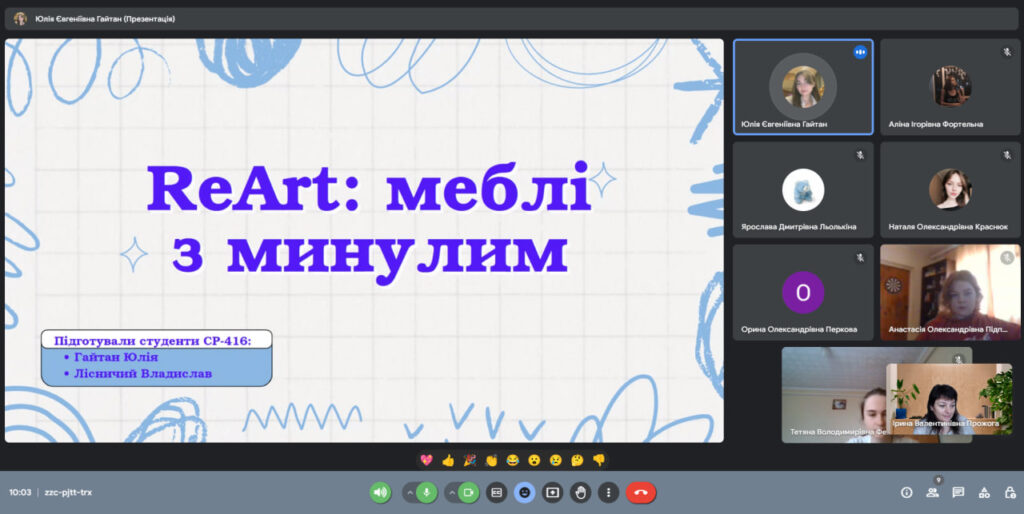Open host controls lock icon

click(x=1008, y=492)
